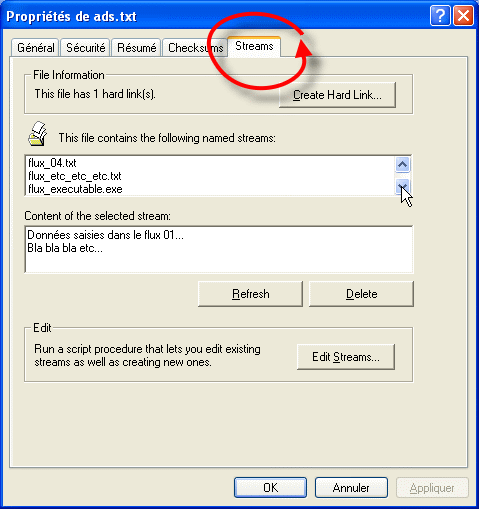Select the Streams tab

pos(254,46)
